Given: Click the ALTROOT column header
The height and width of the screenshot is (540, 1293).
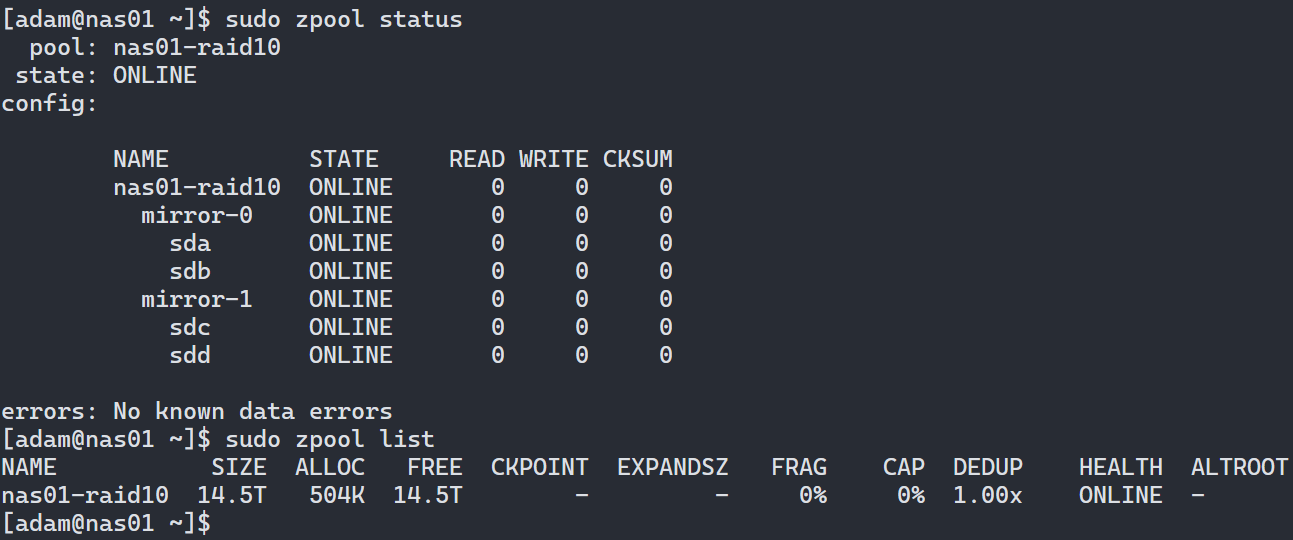Looking at the screenshot, I should tap(1239, 467).
